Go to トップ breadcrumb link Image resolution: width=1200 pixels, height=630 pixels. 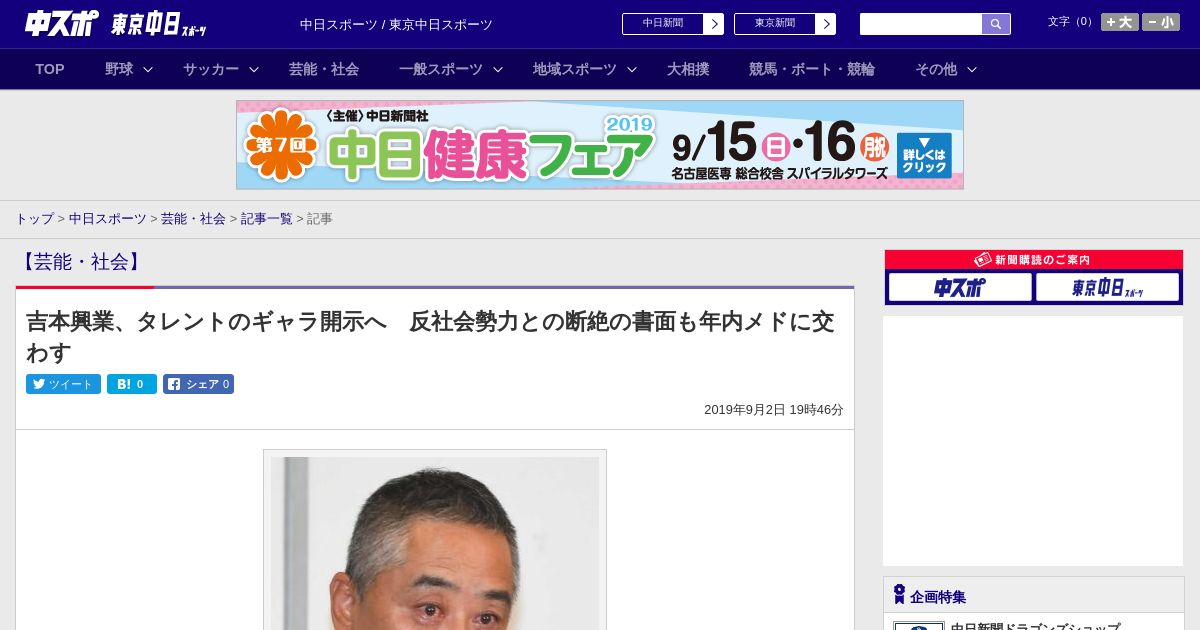(34, 218)
